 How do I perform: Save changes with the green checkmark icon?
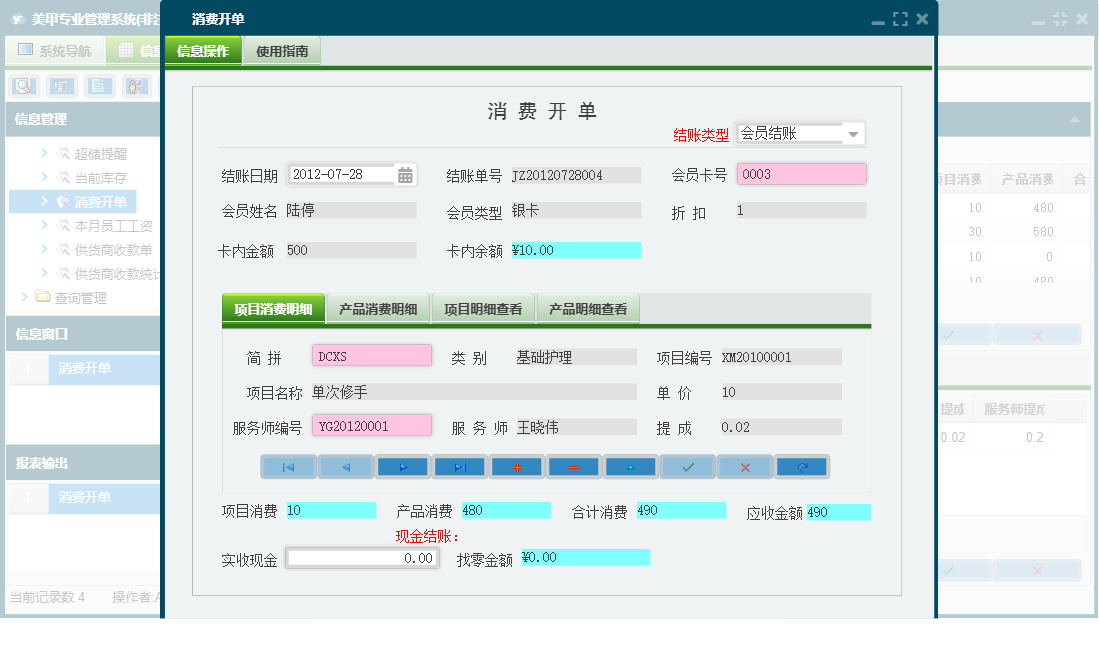688,465
